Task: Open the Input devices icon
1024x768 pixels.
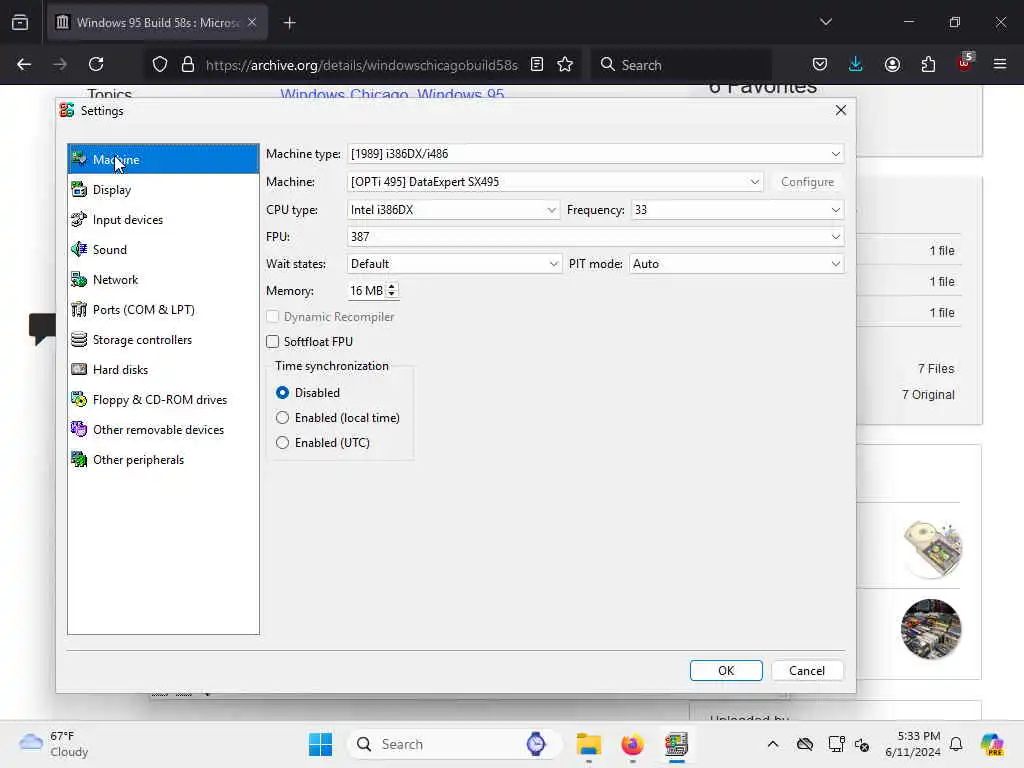Action: 79,219
